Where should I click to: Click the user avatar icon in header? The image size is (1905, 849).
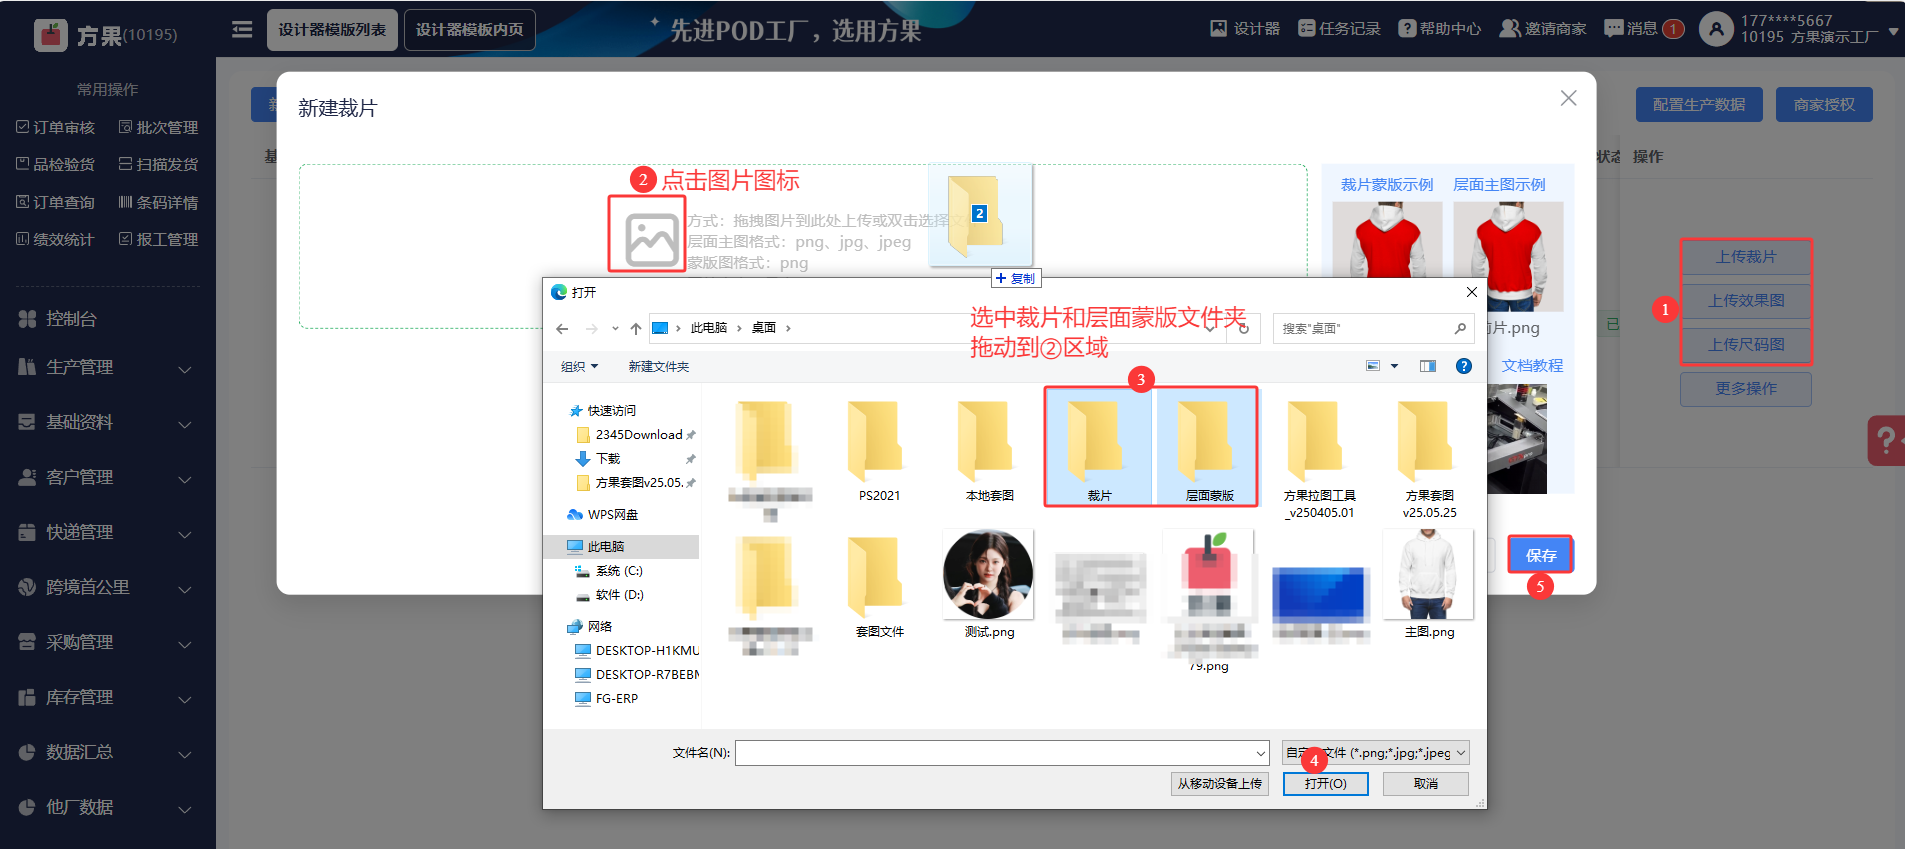(1716, 29)
